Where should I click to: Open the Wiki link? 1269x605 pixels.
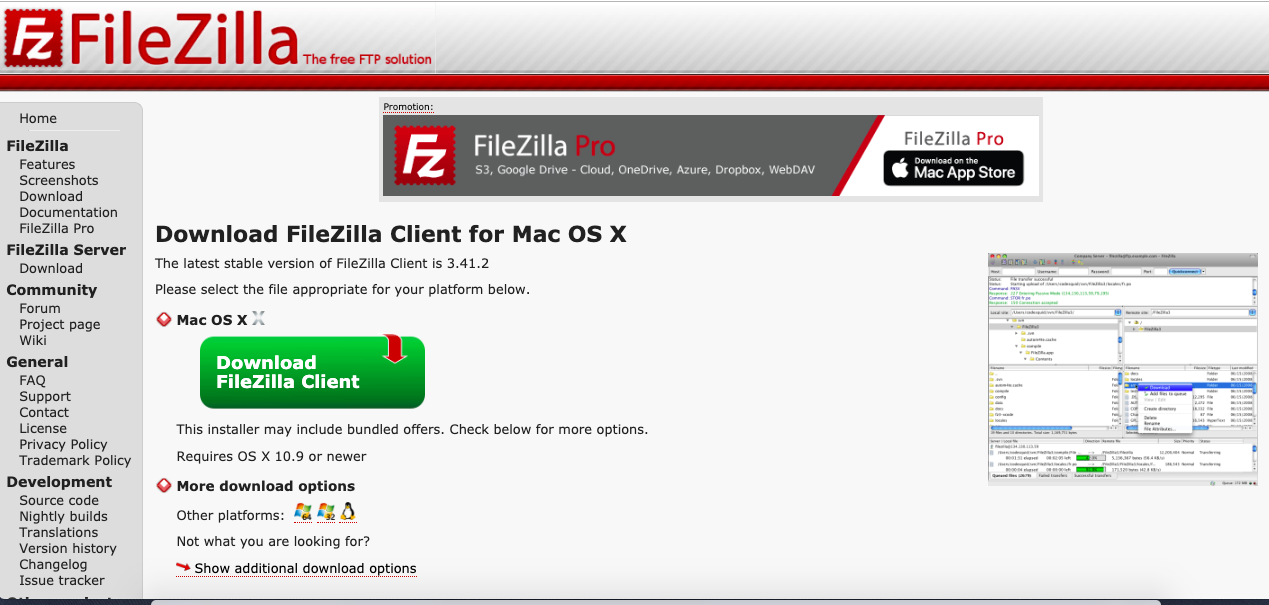click(33, 340)
